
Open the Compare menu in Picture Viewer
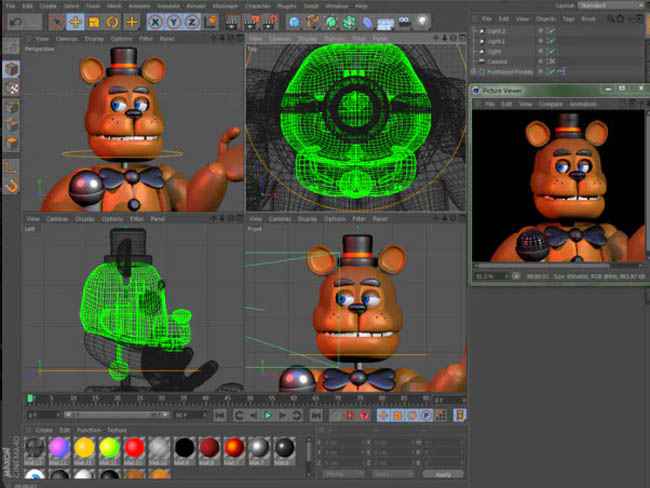551,104
